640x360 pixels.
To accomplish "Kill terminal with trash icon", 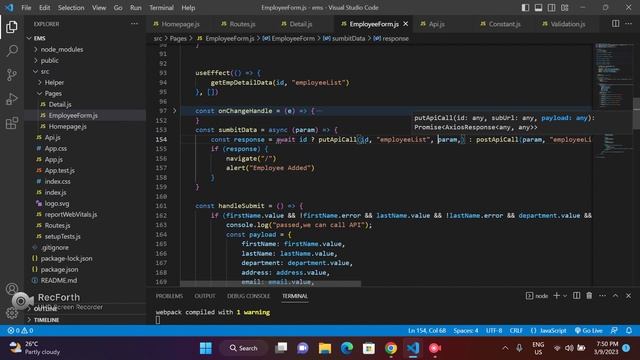I will [589, 296].
